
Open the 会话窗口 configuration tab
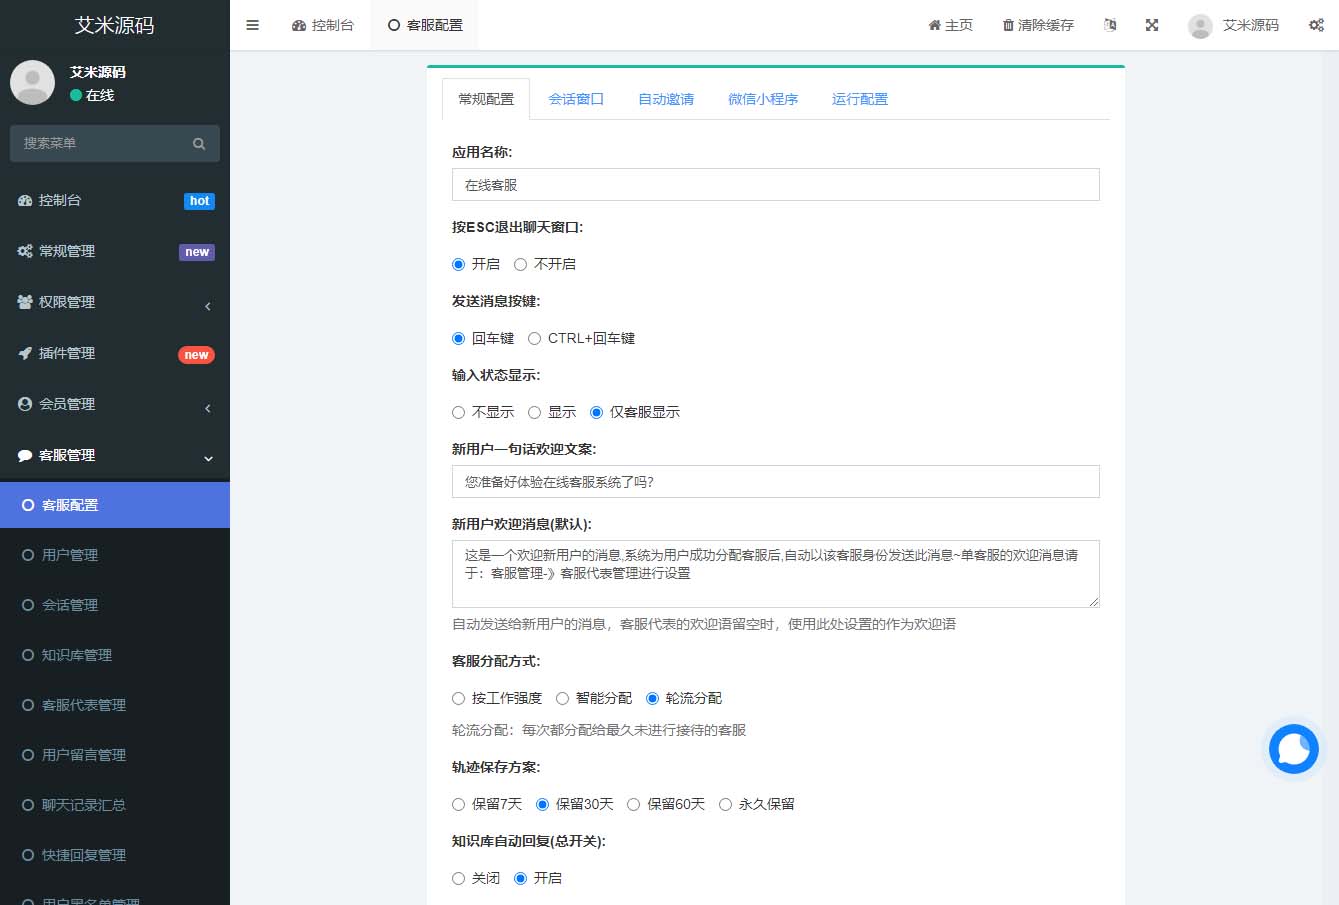[x=575, y=98]
